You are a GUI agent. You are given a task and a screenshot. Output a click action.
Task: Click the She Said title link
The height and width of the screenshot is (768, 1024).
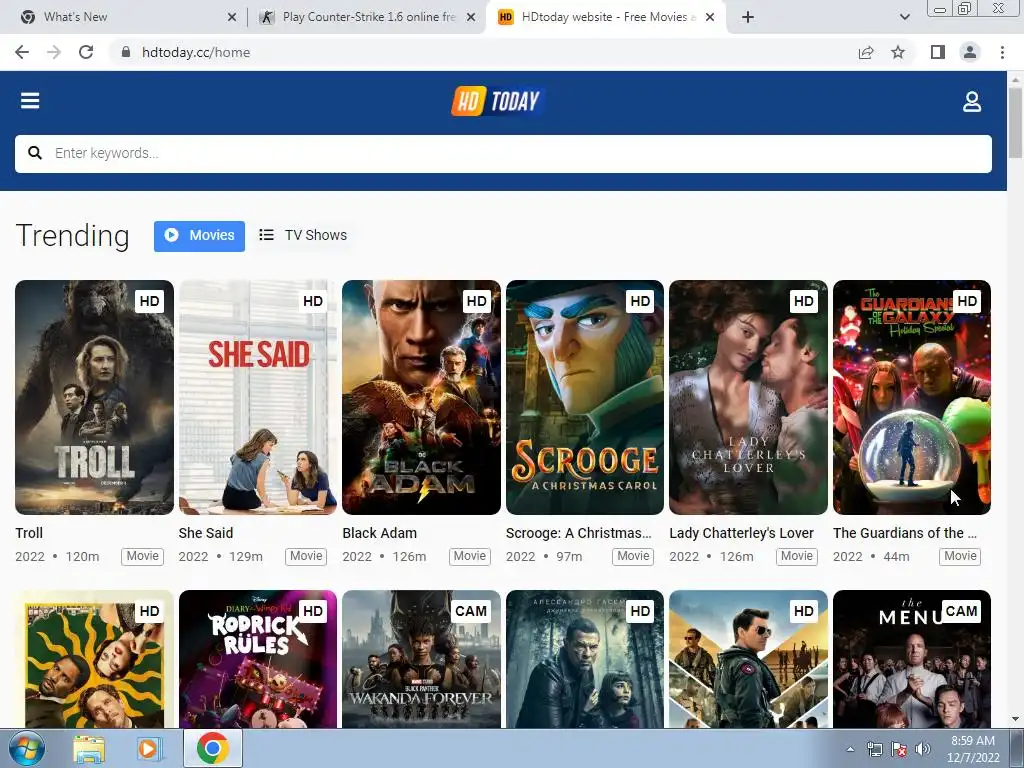[x=206, y=533]
